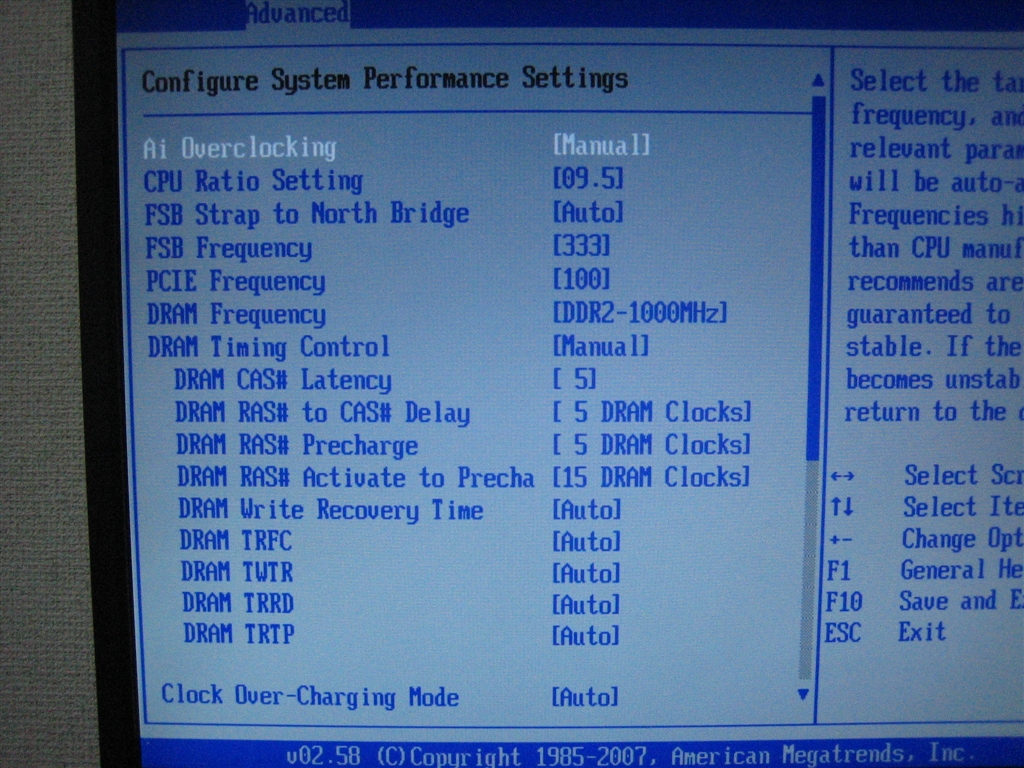Click the F1 General Help hint

925,570
